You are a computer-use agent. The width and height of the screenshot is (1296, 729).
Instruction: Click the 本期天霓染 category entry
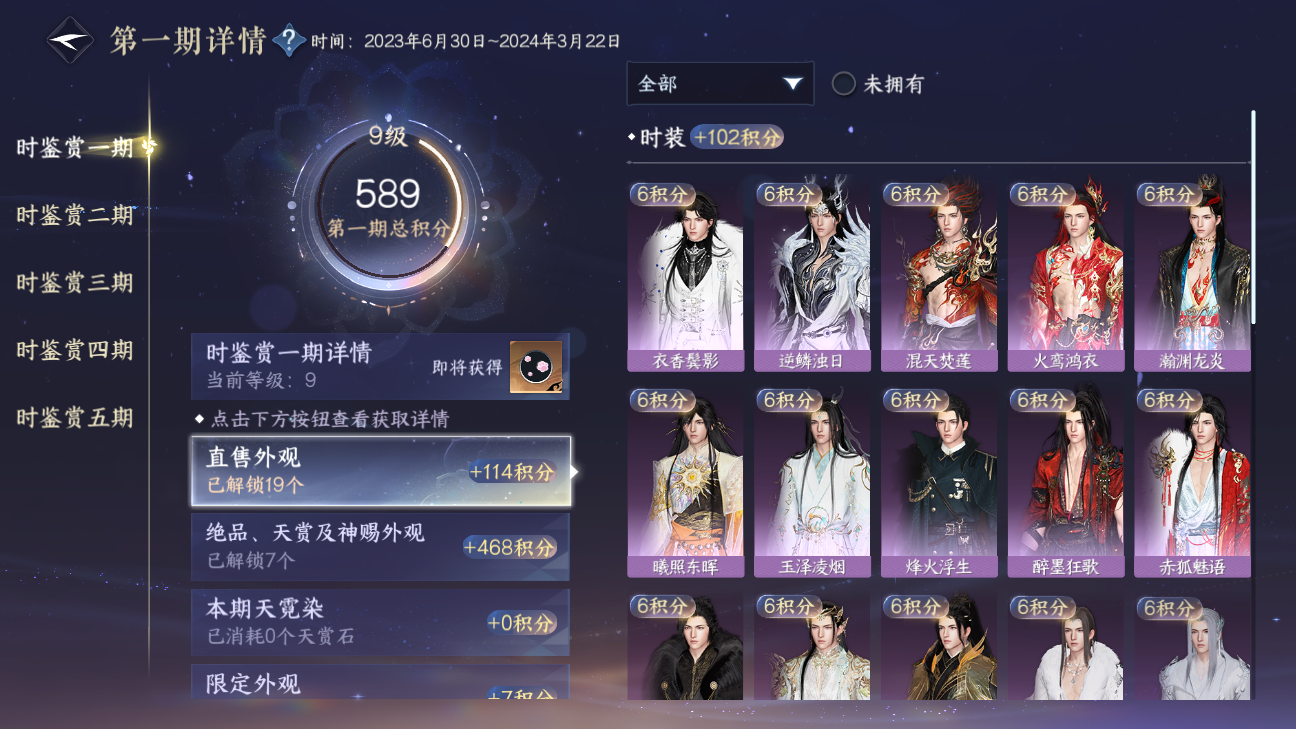[x=380, y=622]
